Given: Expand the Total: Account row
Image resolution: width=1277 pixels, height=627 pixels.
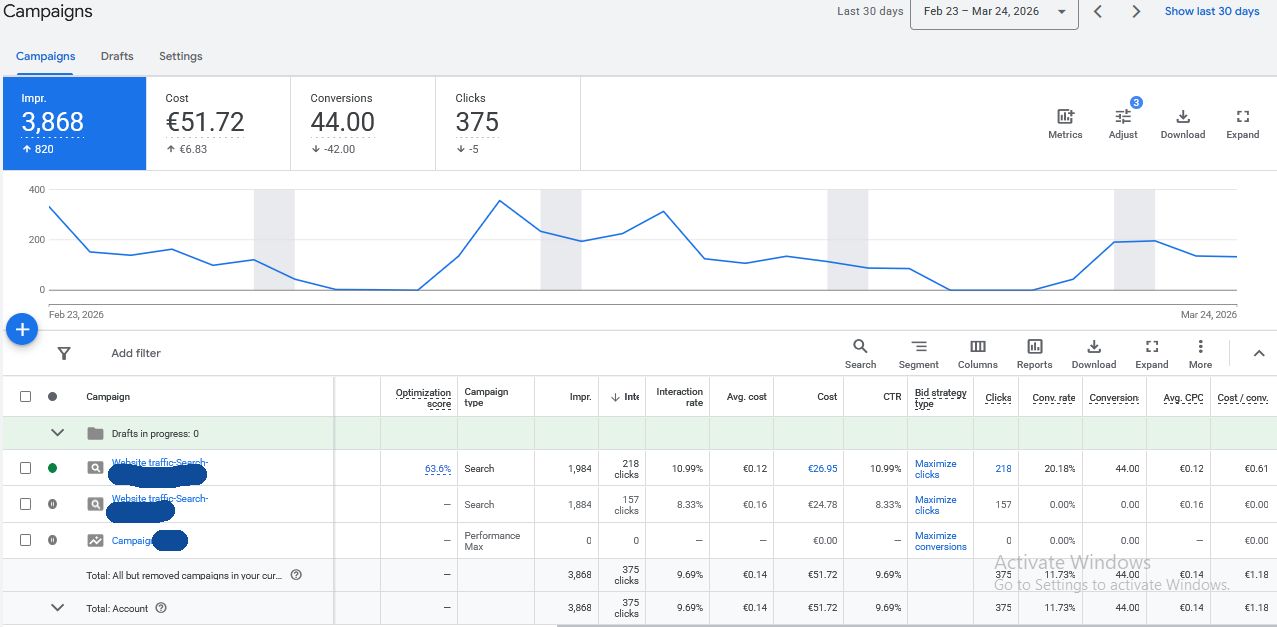Looking at the screenshot, I should (x=58, y=608).
